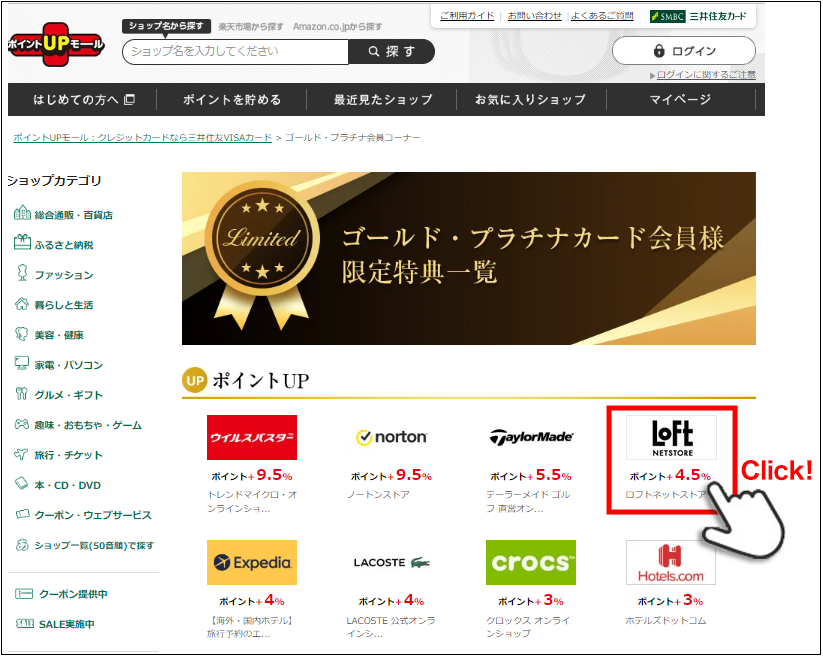The width and height of the screenshot is (823, 656).
Task: Open はじめての方へ menu item
Action: coord(83,99)
